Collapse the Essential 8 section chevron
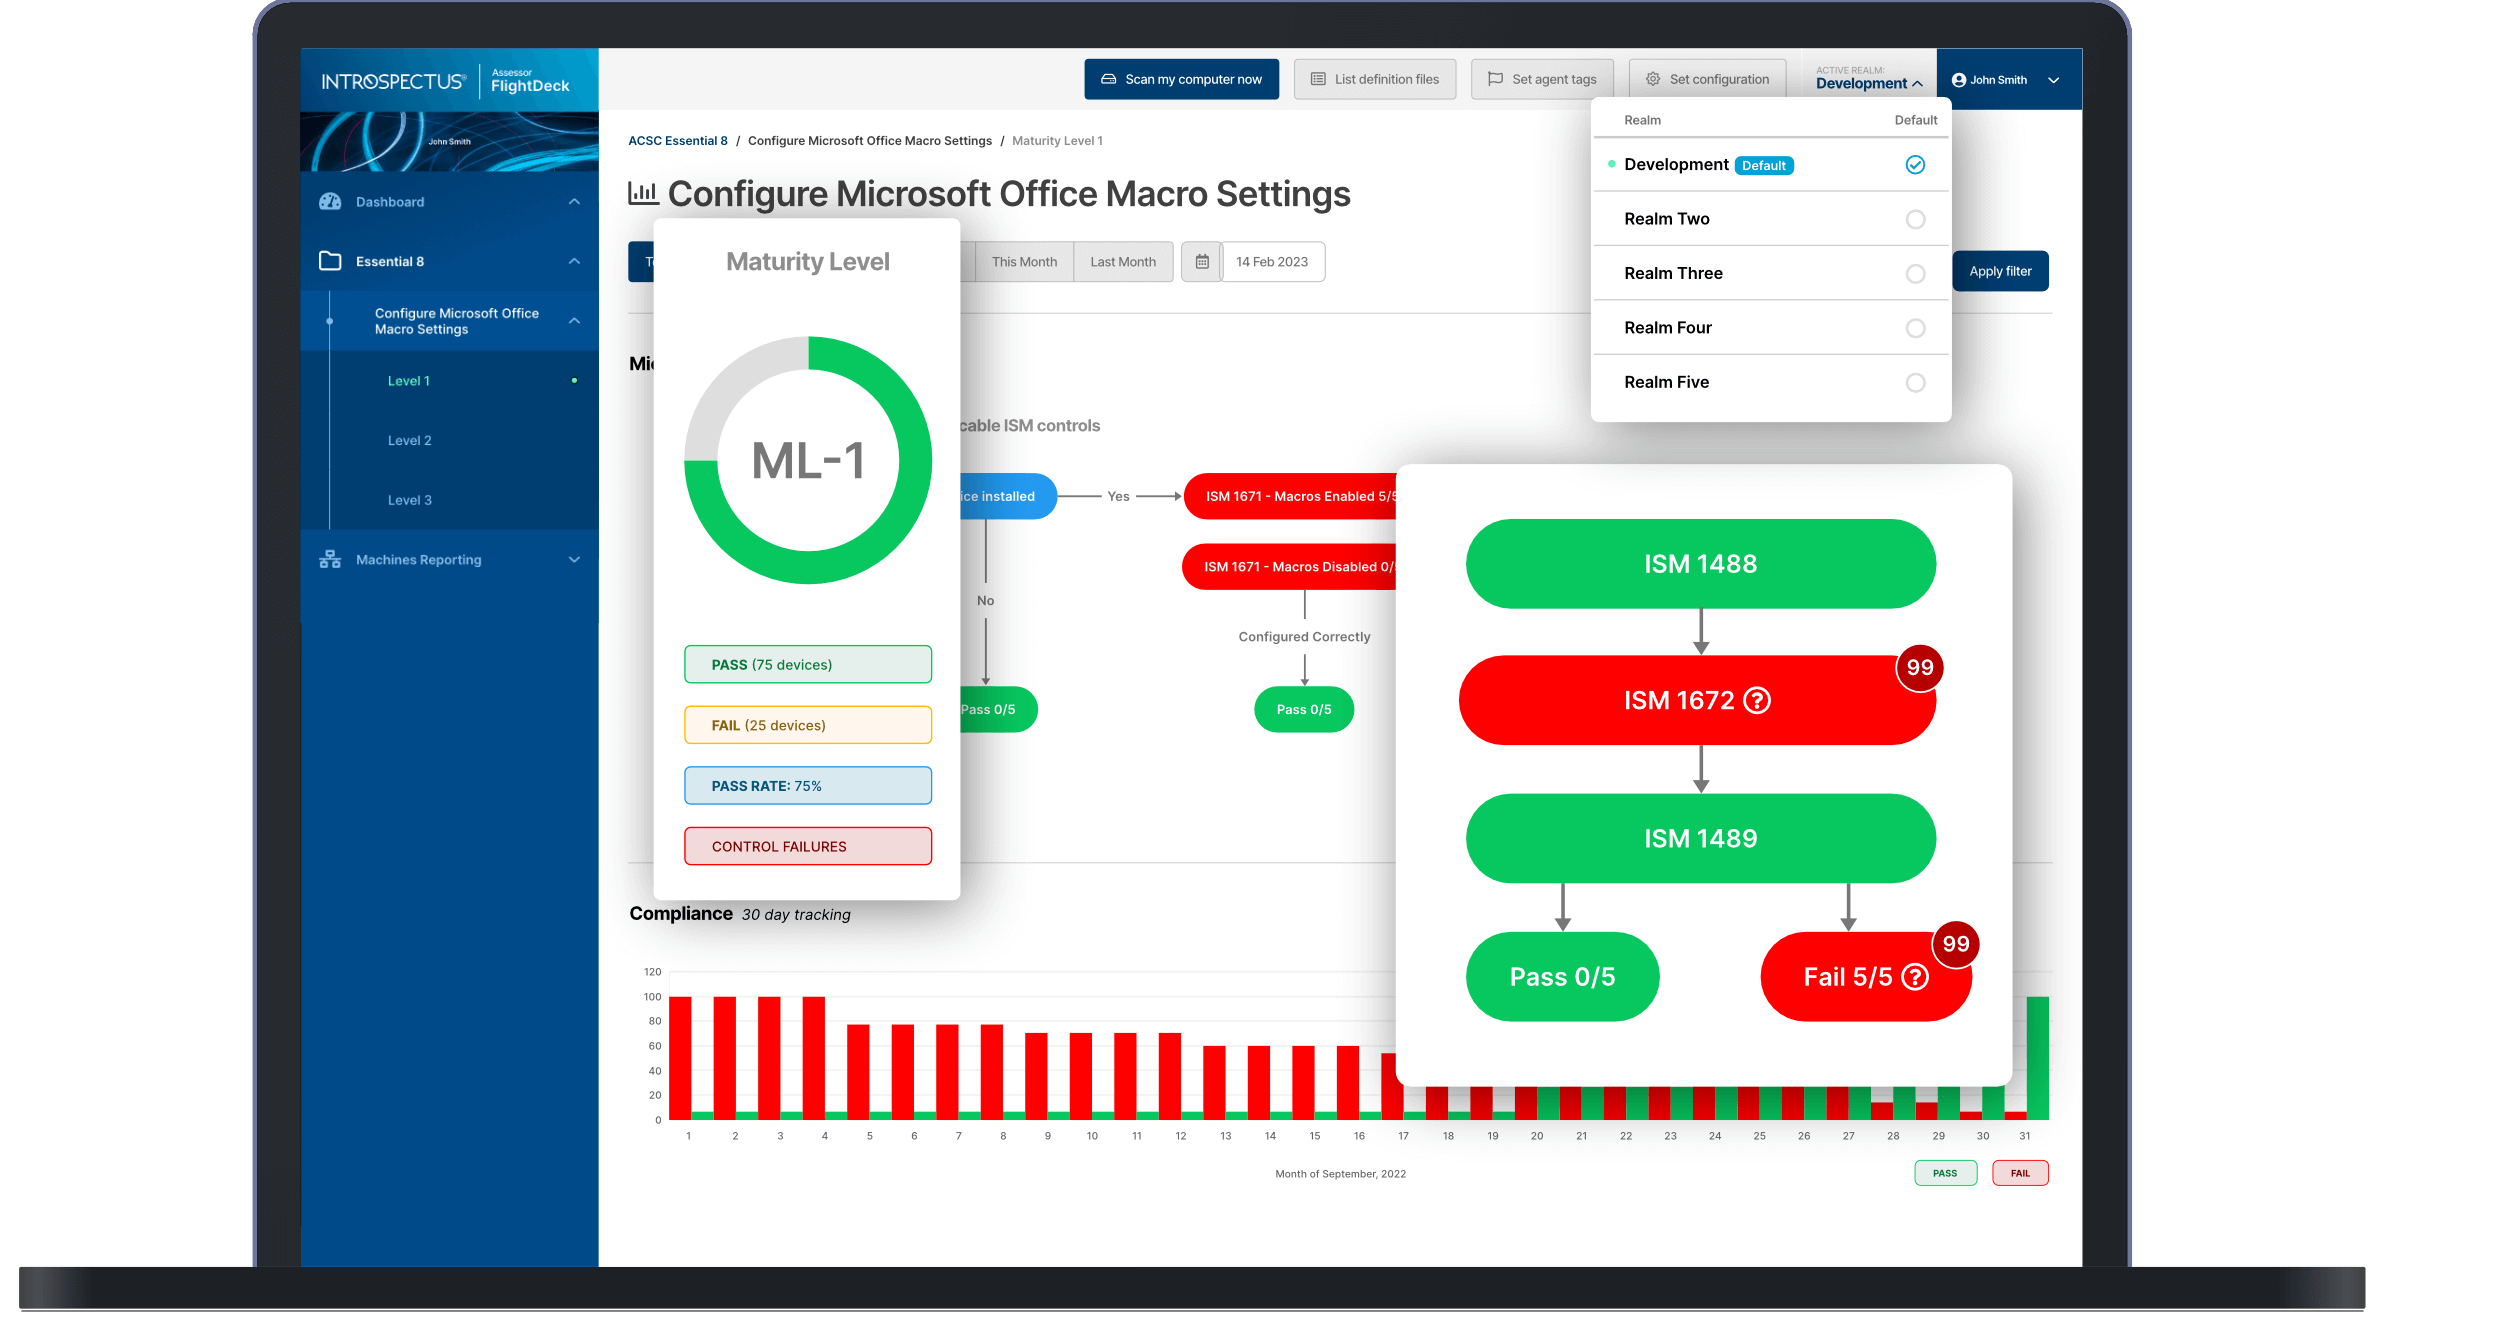Screen dimensions: 2500x1331 [573, 261]
